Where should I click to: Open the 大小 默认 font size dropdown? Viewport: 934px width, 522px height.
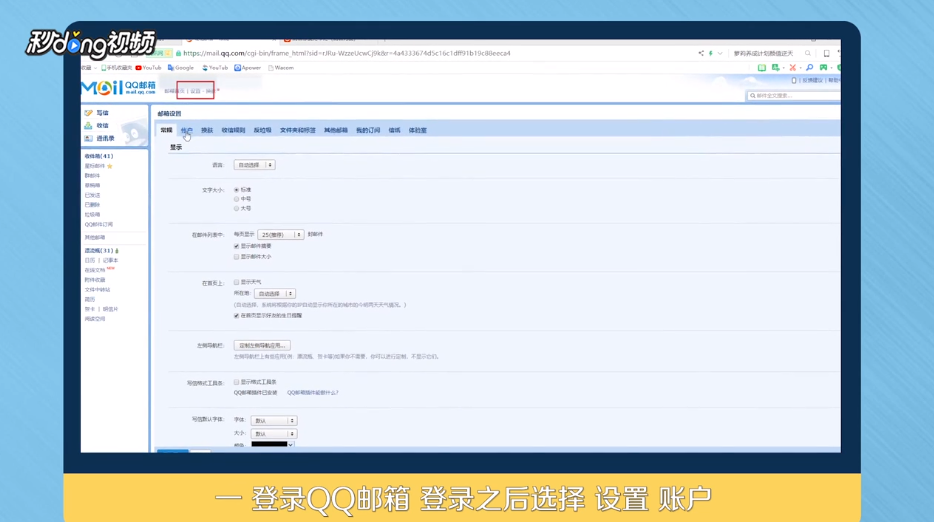click(x=273, y=434)
